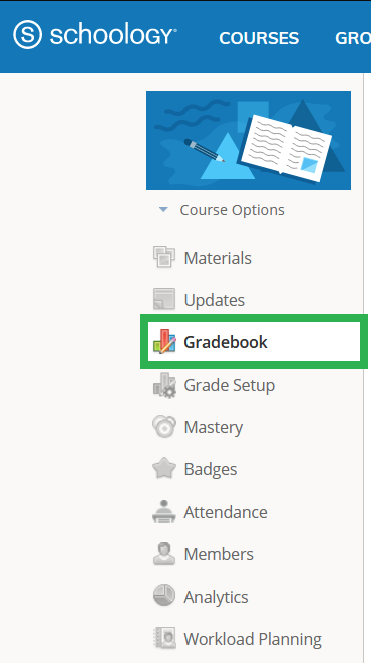Open the Attendance desk person icon
The width and height of the screenshot is (372, 664).
click(164, 512)
